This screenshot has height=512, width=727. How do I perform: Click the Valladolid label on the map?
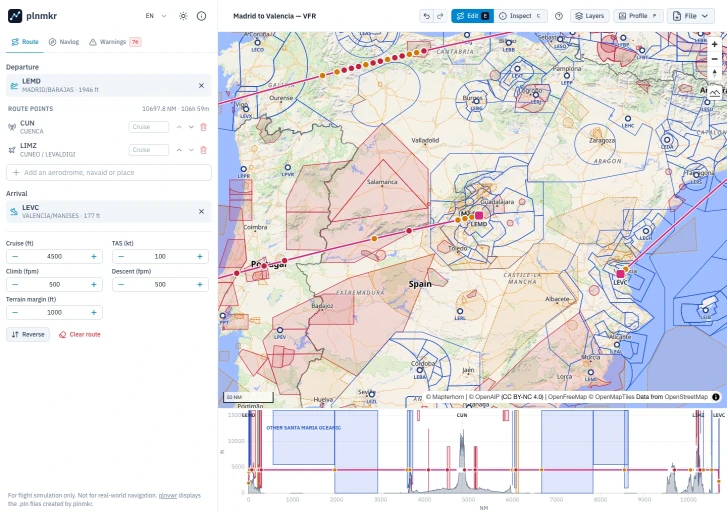pyautogui.click(x=425, y=140)
